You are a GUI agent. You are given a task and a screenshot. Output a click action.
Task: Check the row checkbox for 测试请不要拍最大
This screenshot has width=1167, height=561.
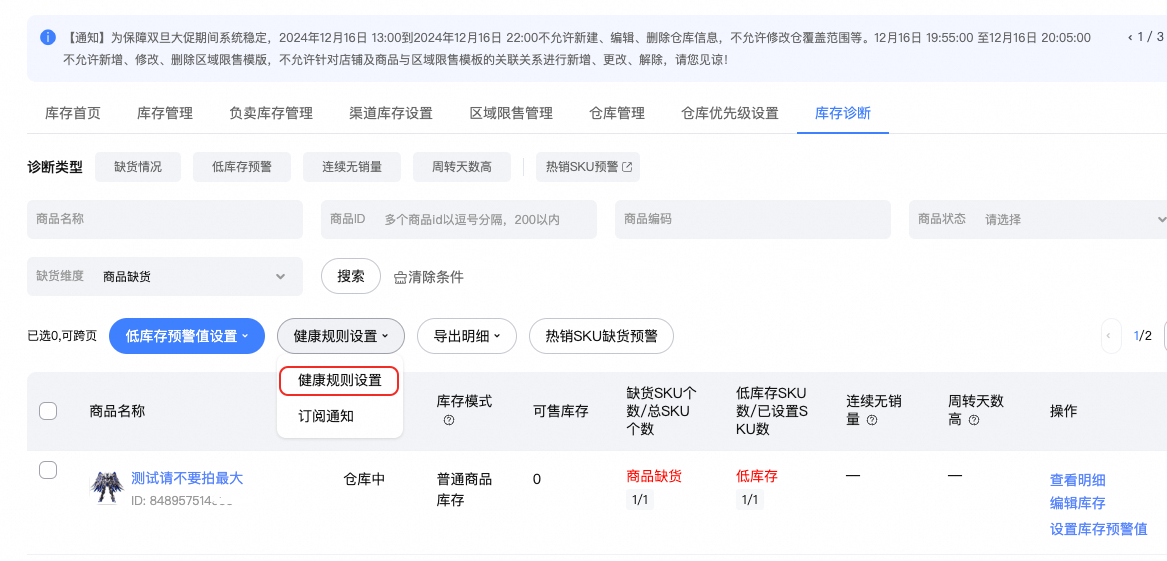(48, 469)
